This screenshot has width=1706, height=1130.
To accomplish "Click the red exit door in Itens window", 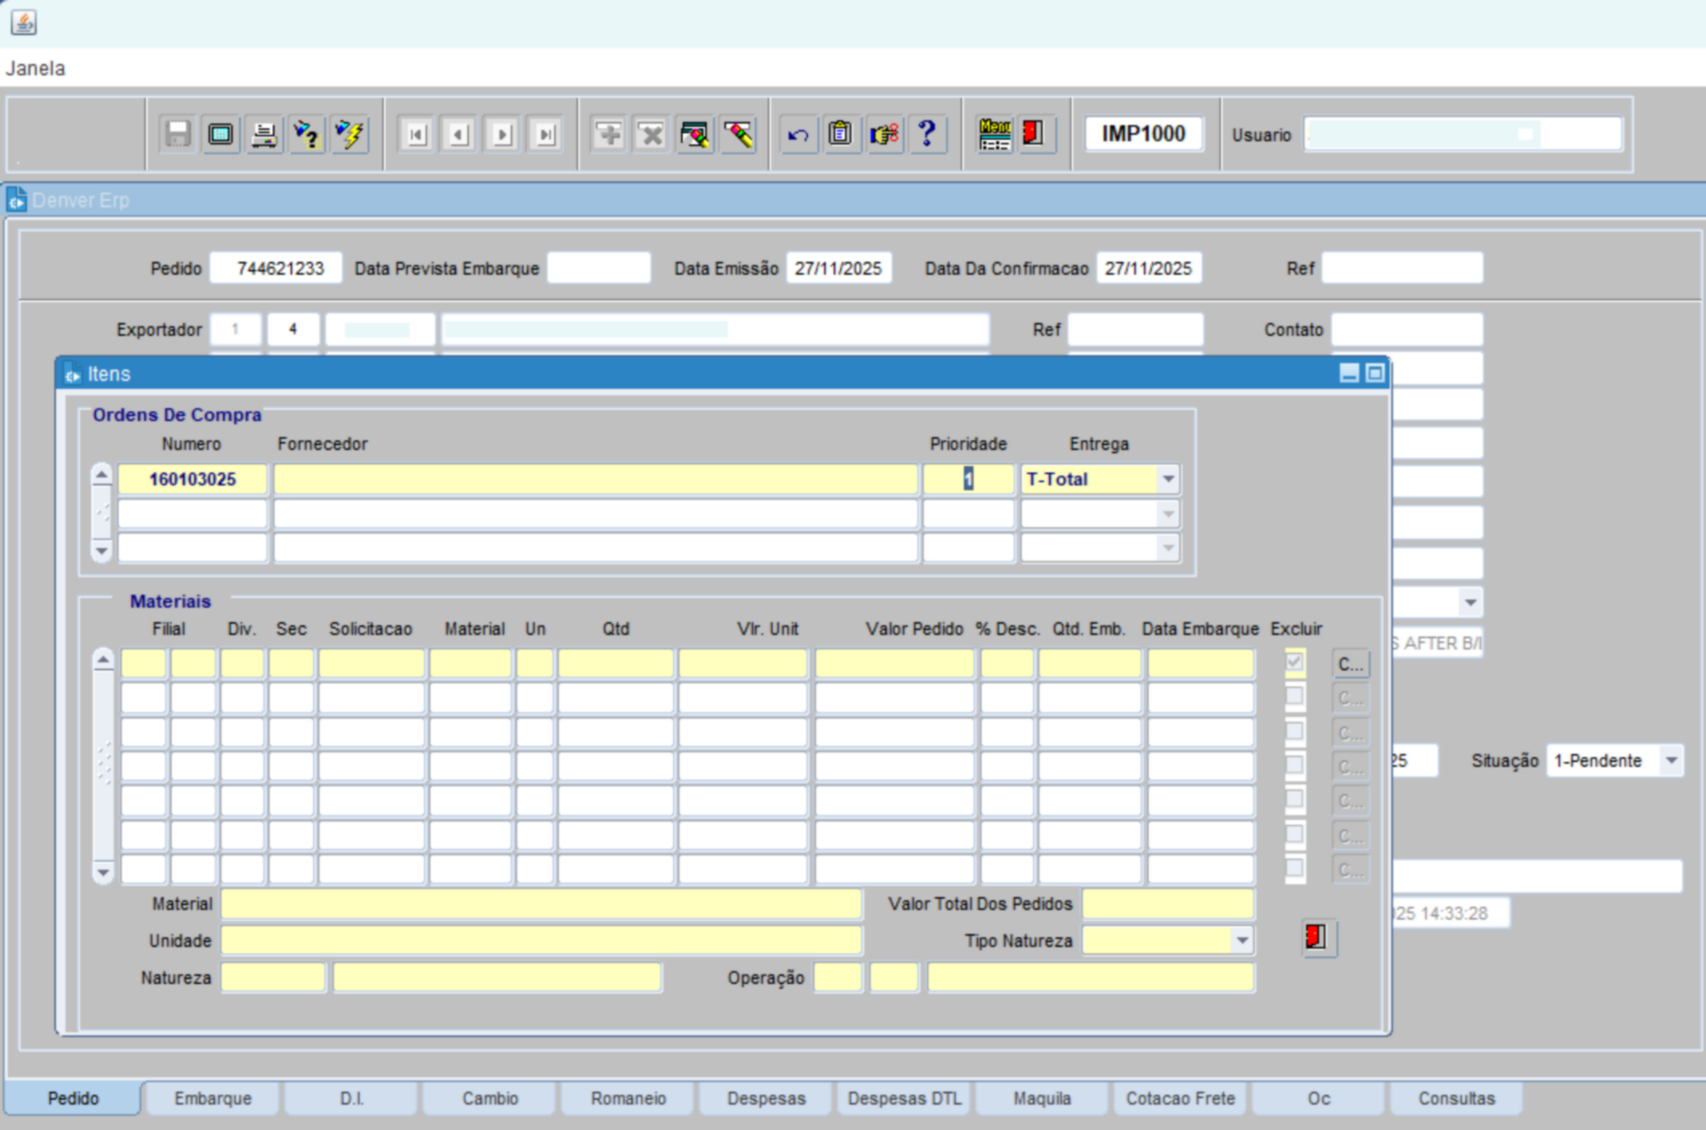I will click(1317, 937).
